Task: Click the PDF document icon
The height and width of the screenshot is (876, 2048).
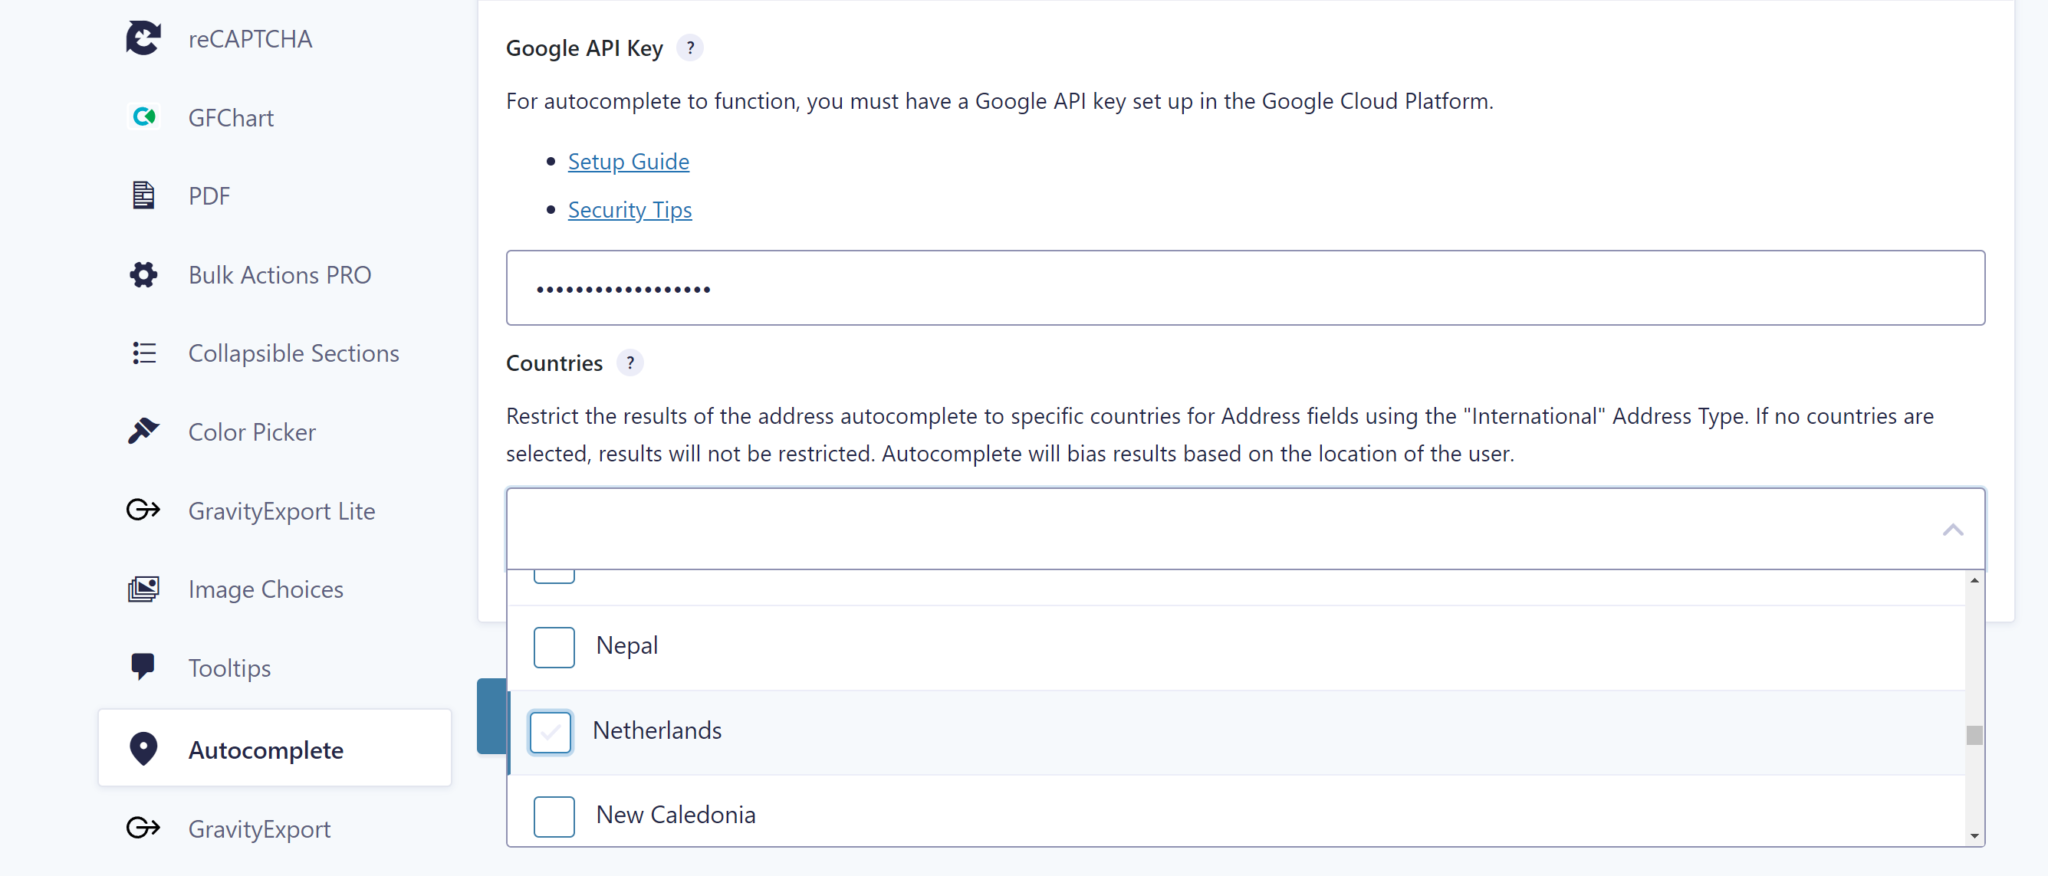Action: [x=144, y=195]
